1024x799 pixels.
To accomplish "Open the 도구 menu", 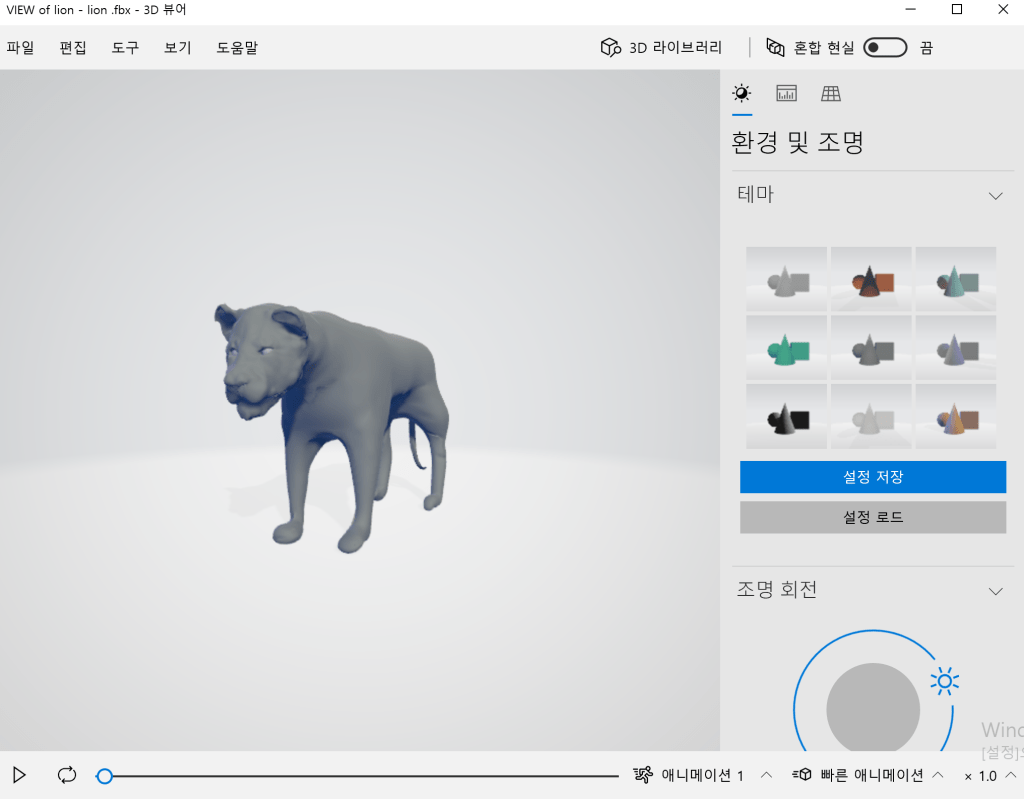I will (x=125, y=47).
